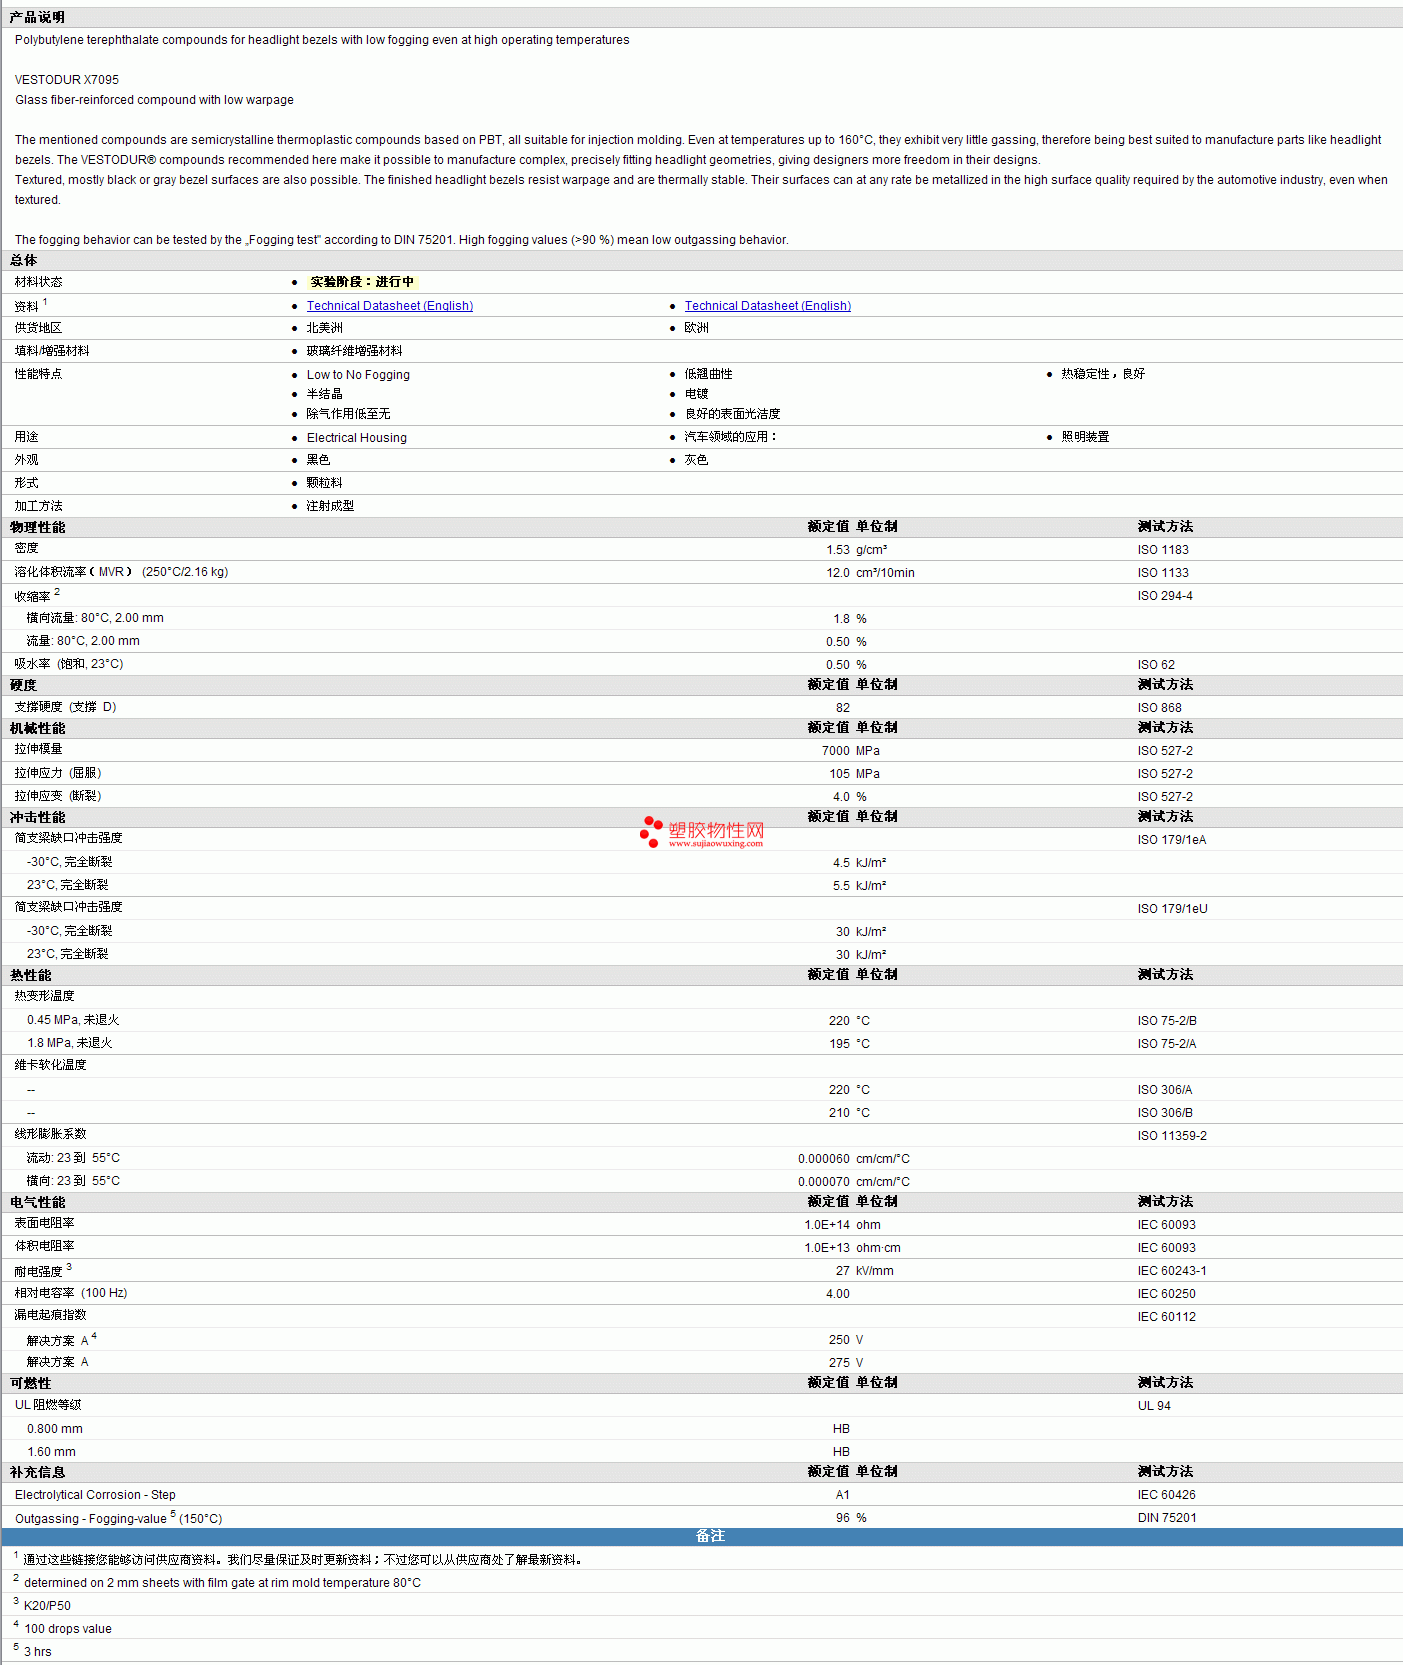Viewport: 1403px width, 1665px height.
Task: Select the melt volume rate value '12.0'
Action: point(838,573)
